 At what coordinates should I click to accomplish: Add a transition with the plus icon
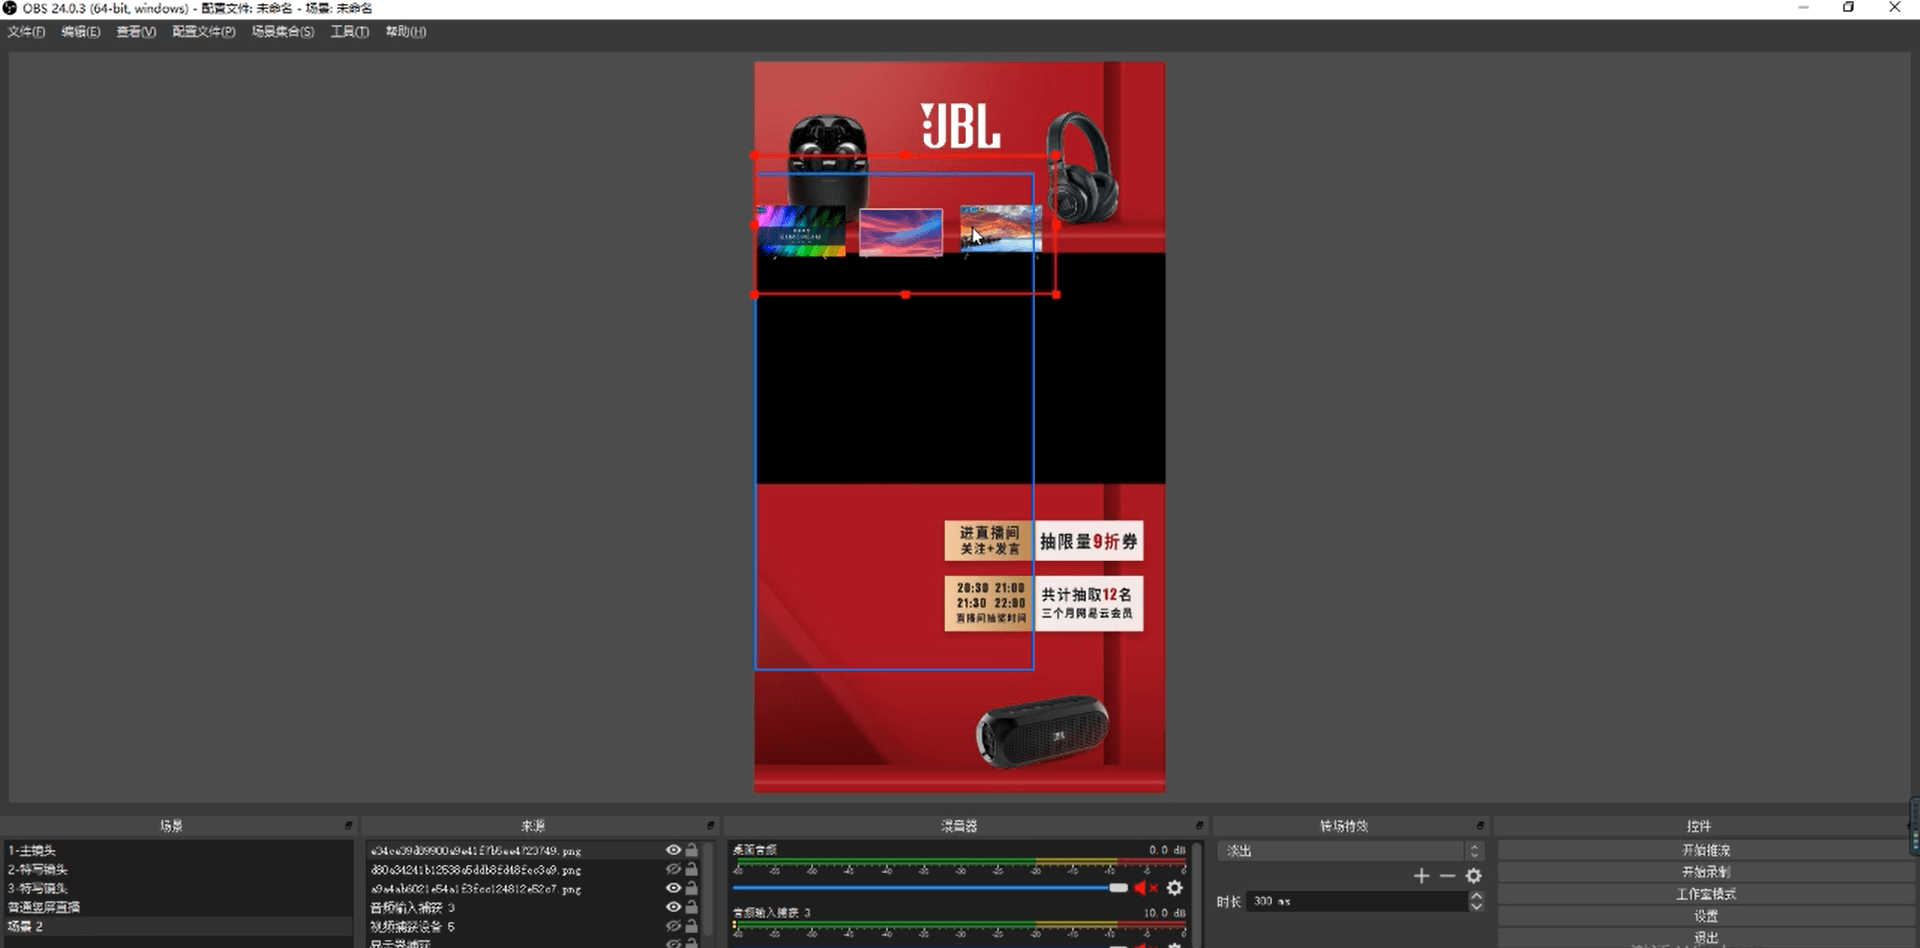1421,876
